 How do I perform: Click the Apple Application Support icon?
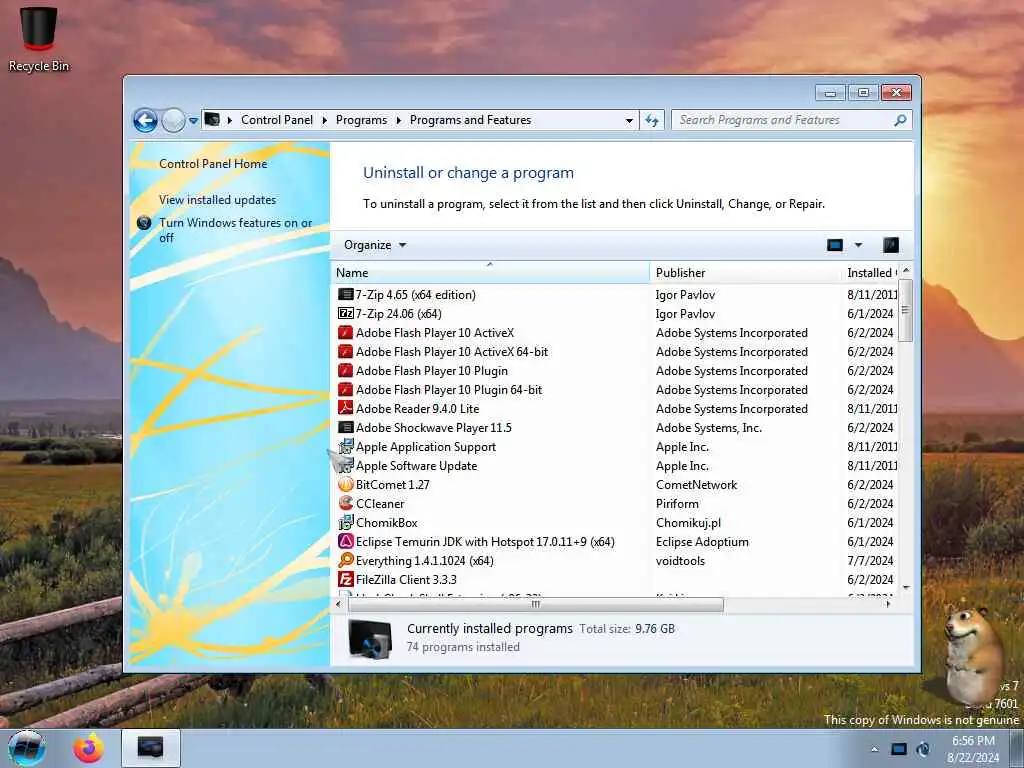(x=345, y=446)
